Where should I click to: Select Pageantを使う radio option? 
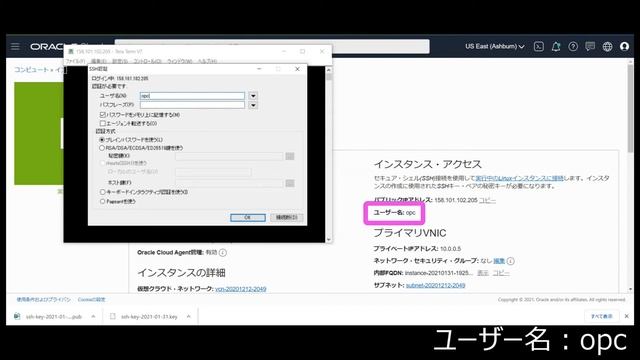click(x=102, y=201)
